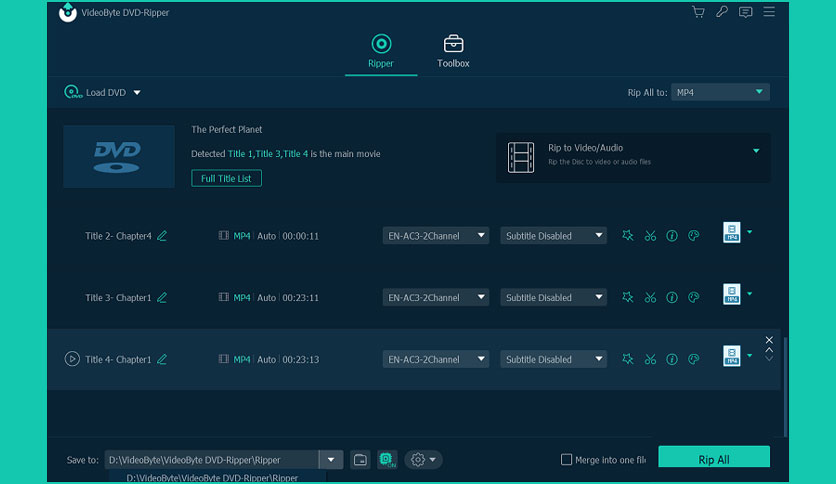Open the Full Title List
836x484 pixels.
[x=226, y=178]
